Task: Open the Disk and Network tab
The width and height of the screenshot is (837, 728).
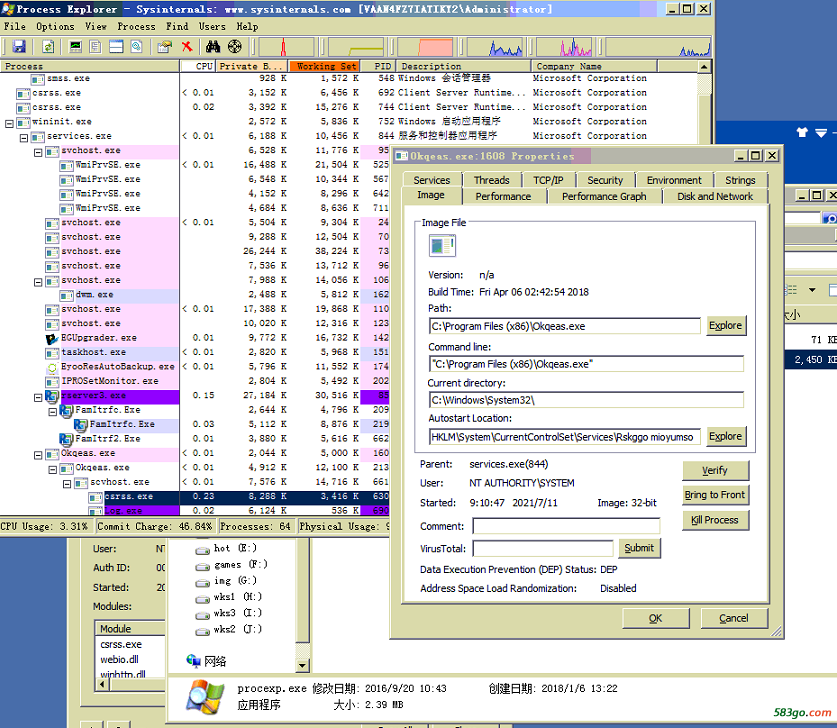Action: point(715,196)
